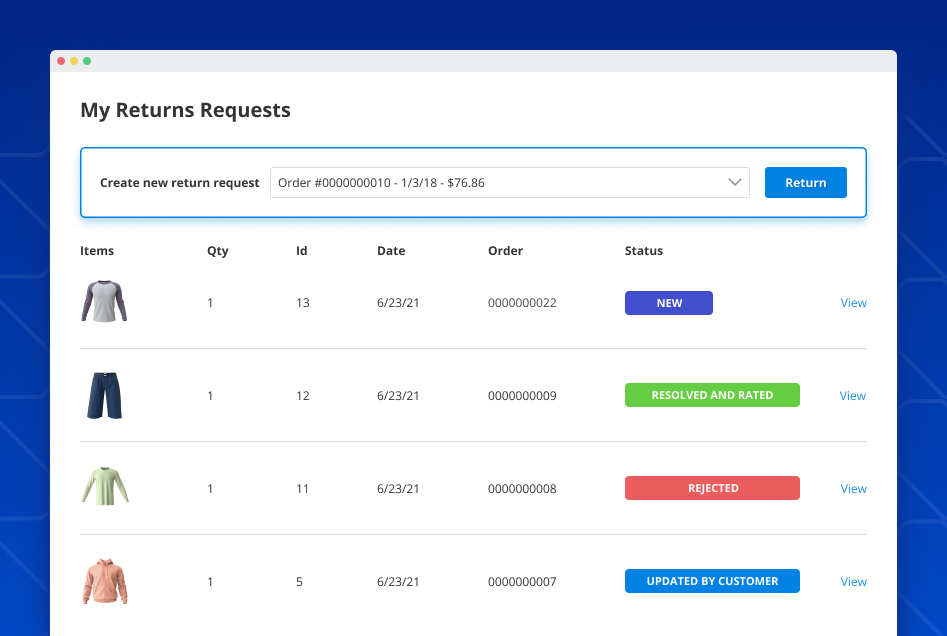This screenshot has width=947, height=636.
Task: Select Order #0000000010 in the combo box
Action: (510, 182)
